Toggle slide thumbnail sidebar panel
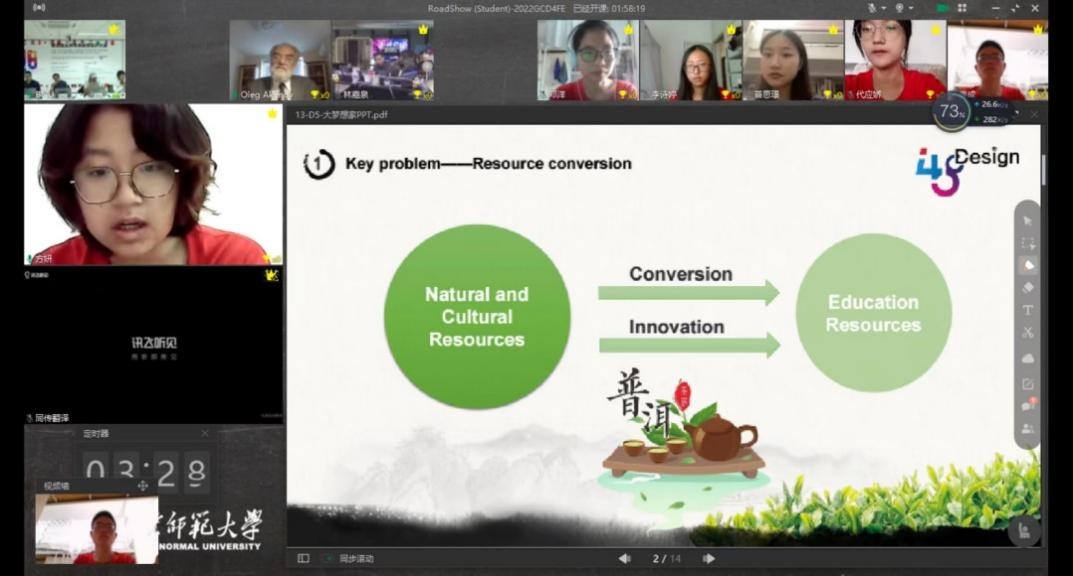Screen dimensions: 1073x576 point(303,559)
